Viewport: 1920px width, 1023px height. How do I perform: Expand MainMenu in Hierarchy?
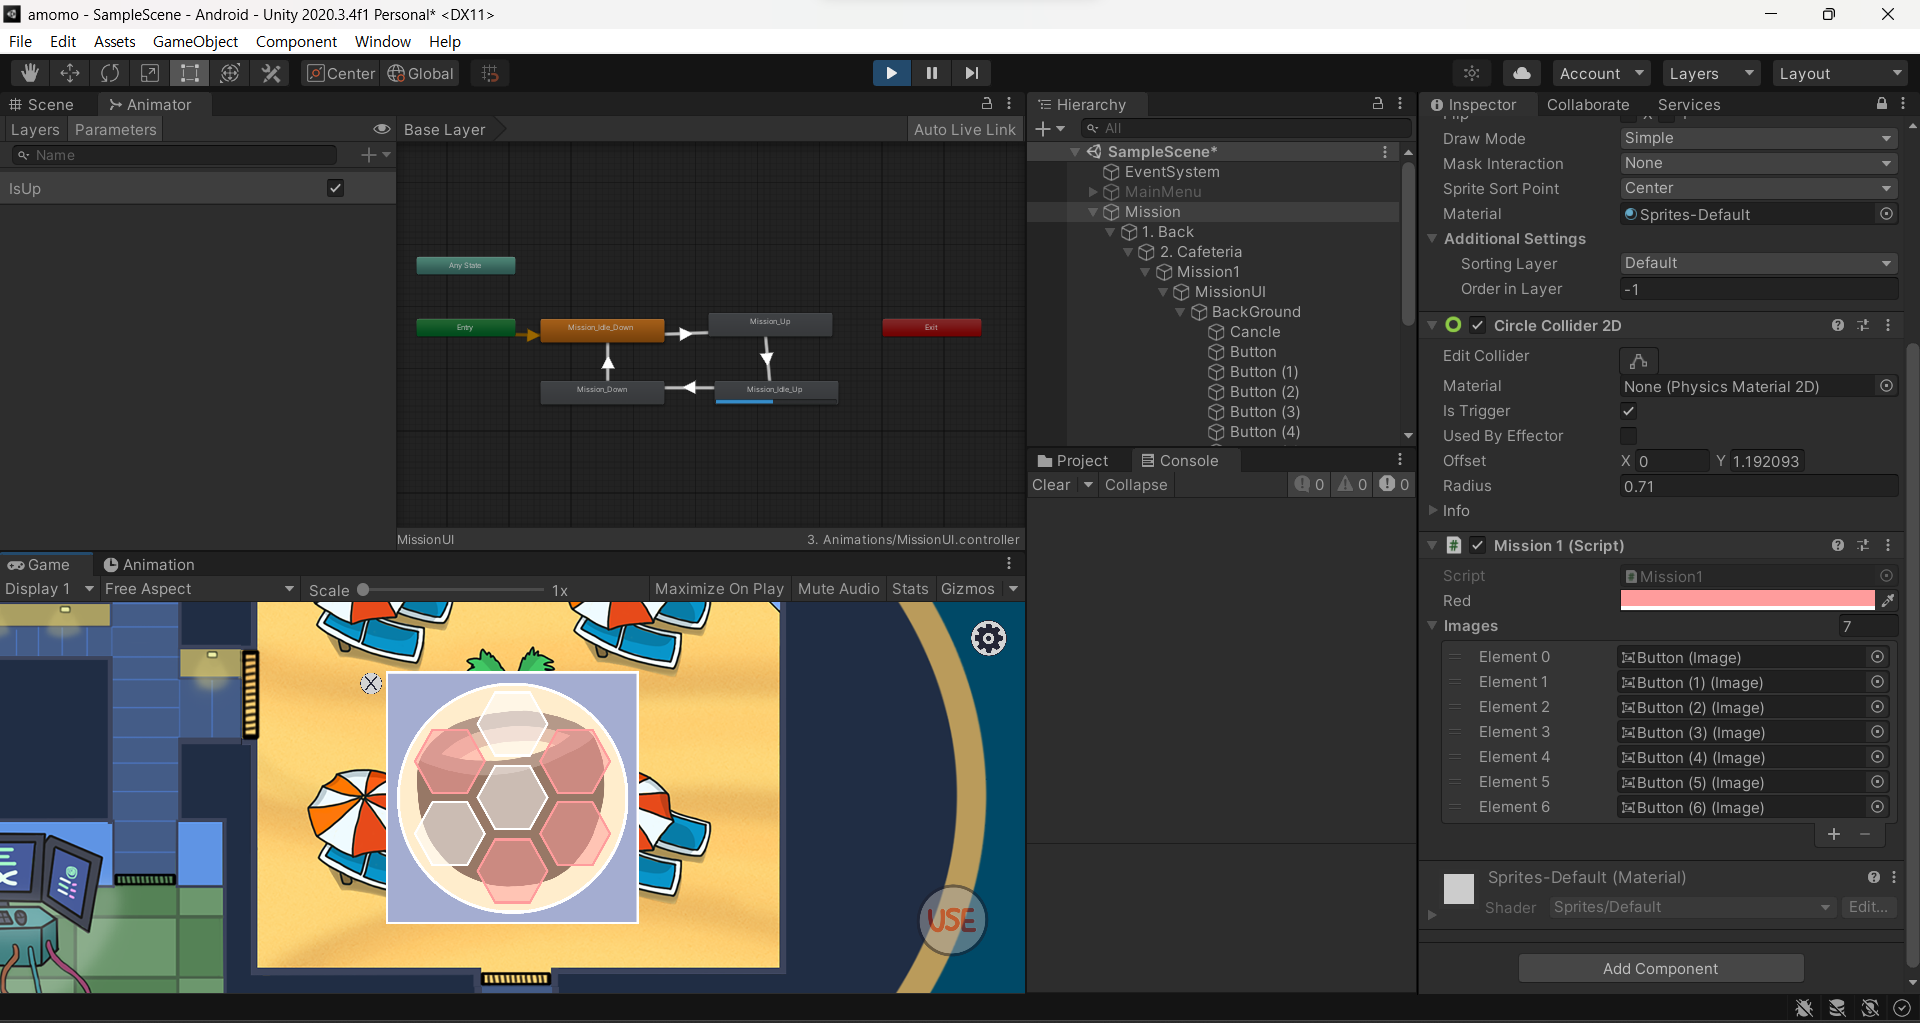(1093, 192)
